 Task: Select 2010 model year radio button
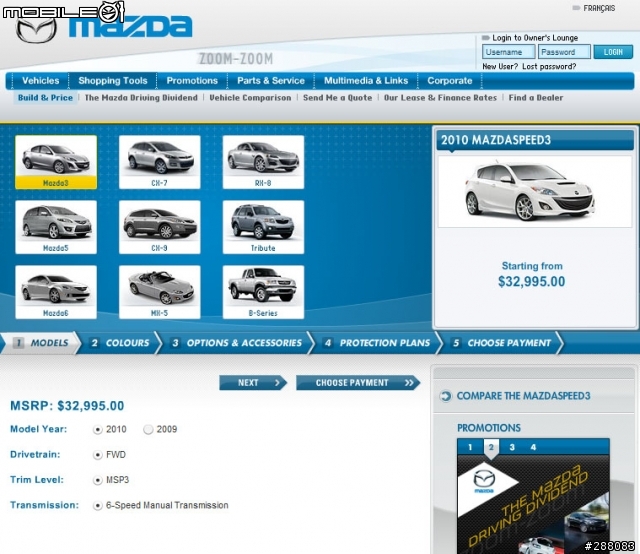pos(98,429)
